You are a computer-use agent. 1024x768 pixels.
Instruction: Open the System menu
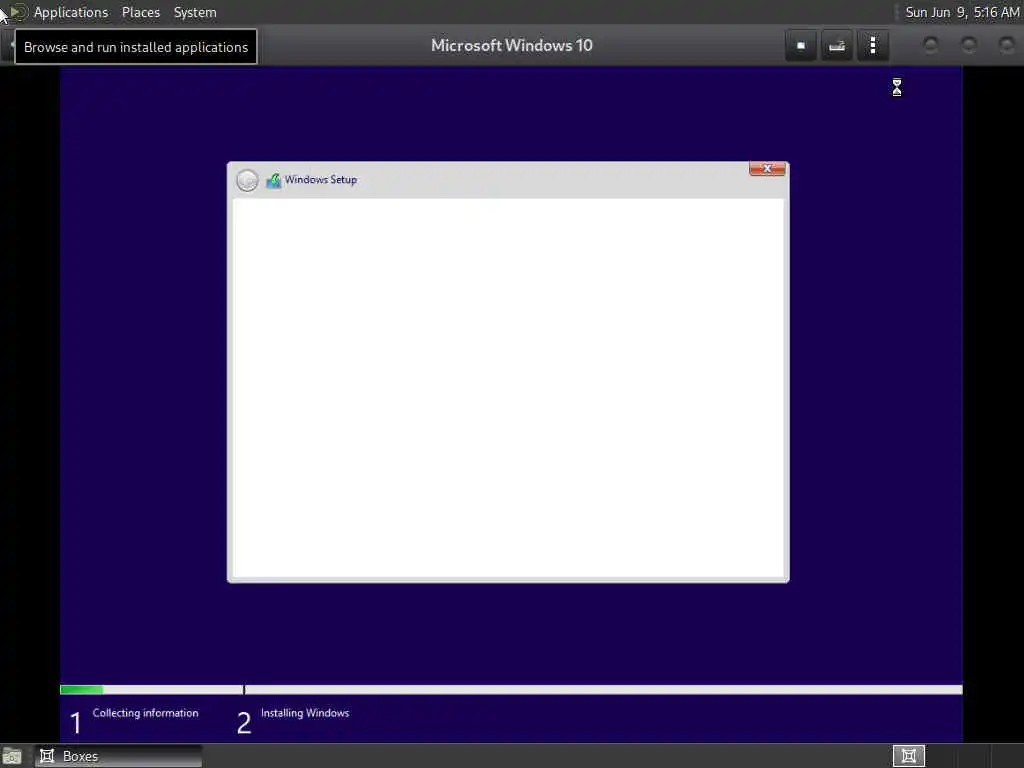click(195, 12)
